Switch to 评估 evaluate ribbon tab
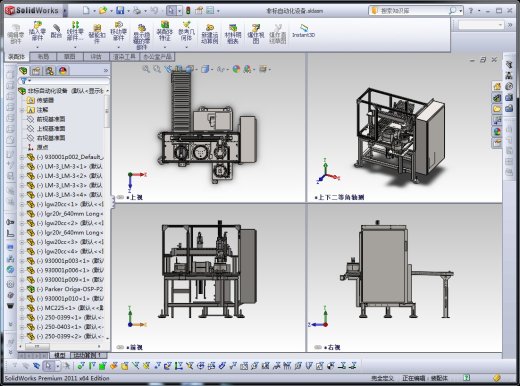 (x=96, y=57)
